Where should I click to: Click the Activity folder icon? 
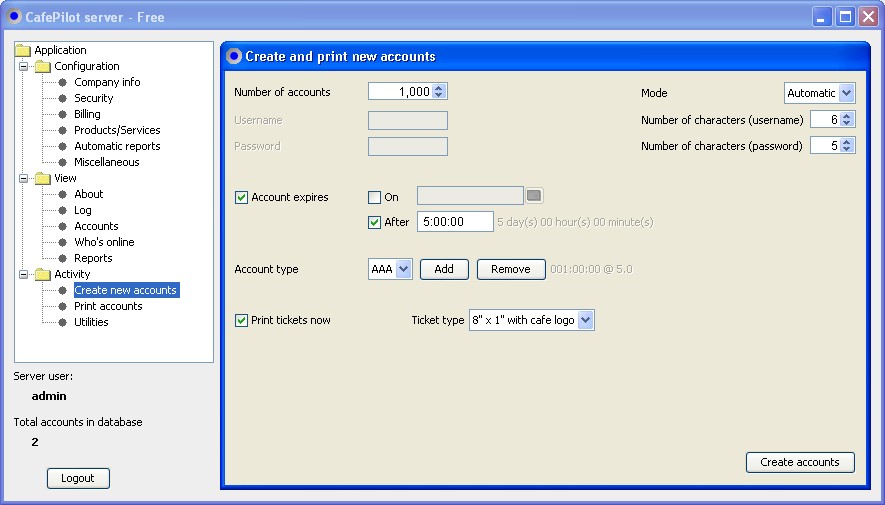43,275
